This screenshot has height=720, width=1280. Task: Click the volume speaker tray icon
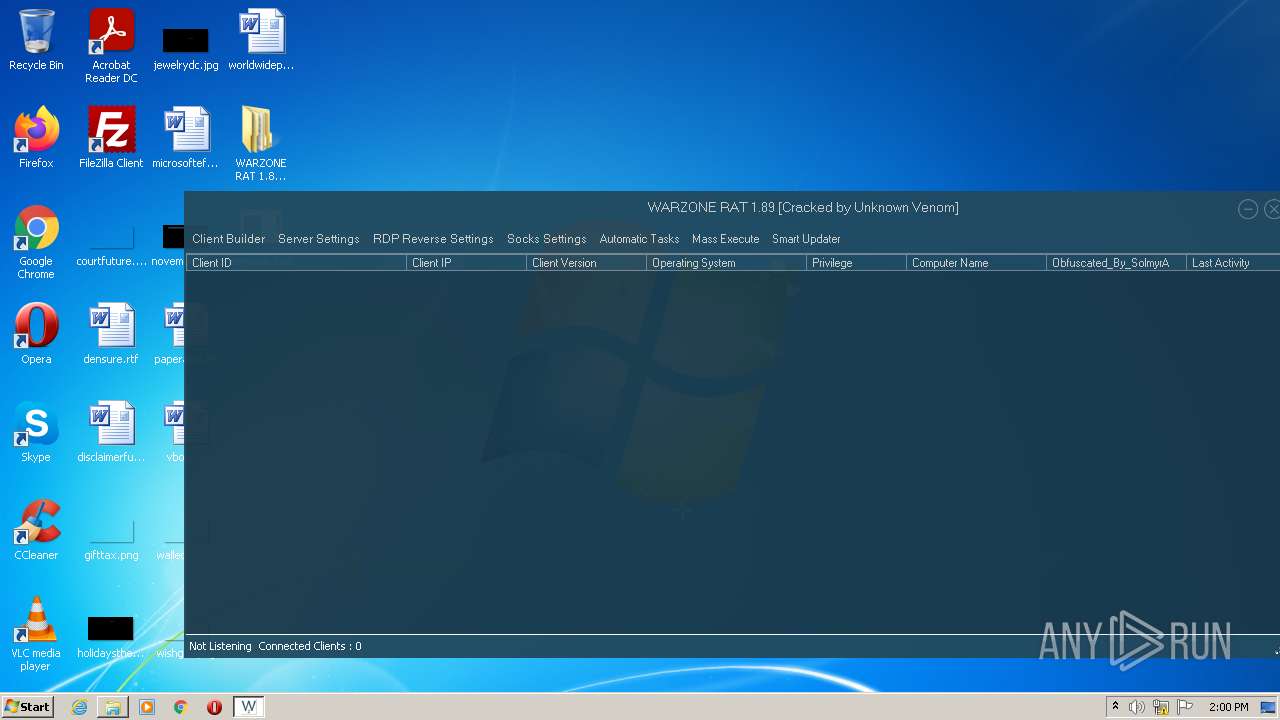click(x=1137, y=707)
